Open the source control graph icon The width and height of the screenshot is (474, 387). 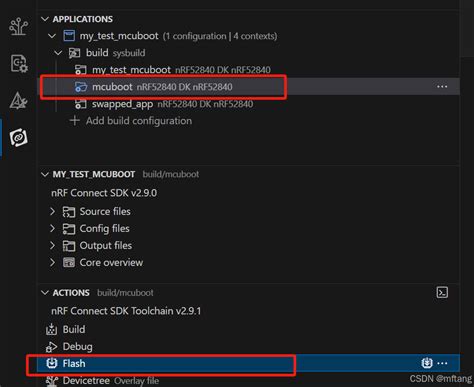click(x=18, y=27)
